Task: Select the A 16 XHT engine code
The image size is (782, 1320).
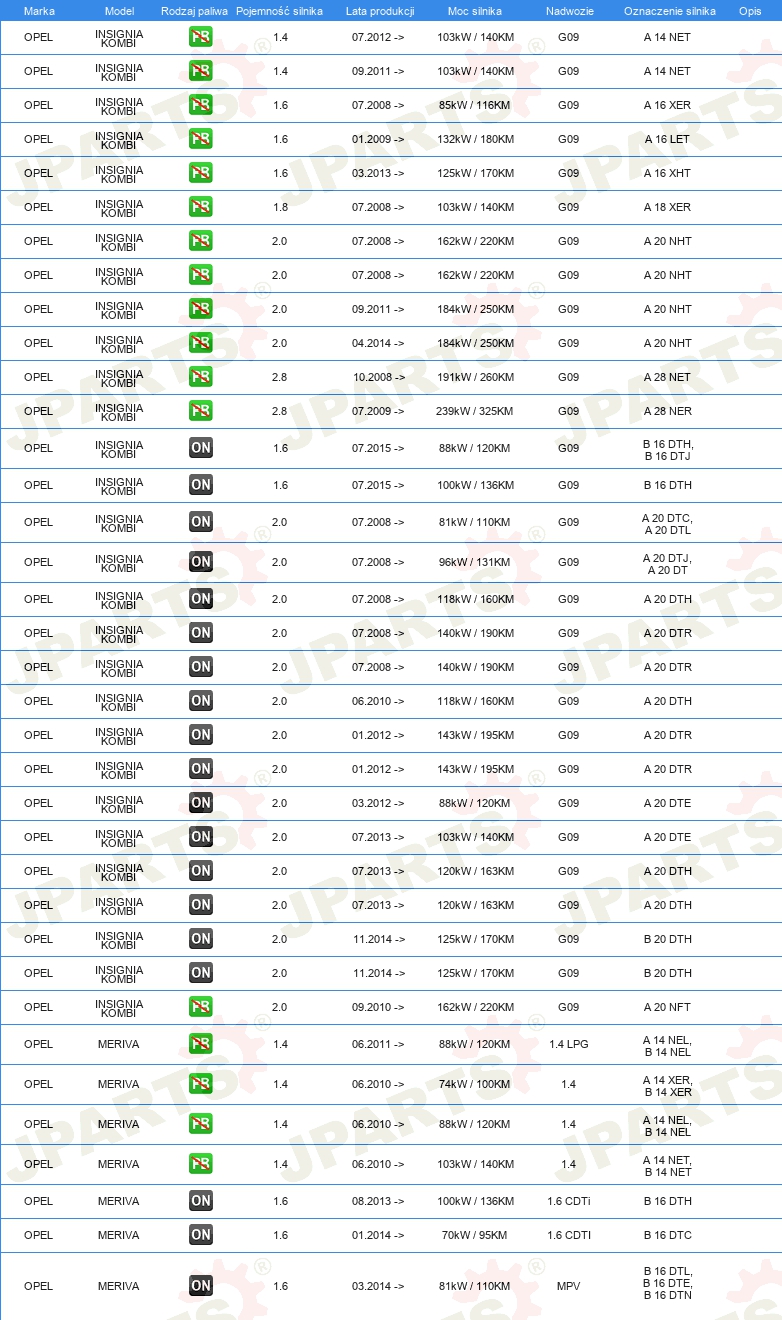Action: click(x=667, y=173)
